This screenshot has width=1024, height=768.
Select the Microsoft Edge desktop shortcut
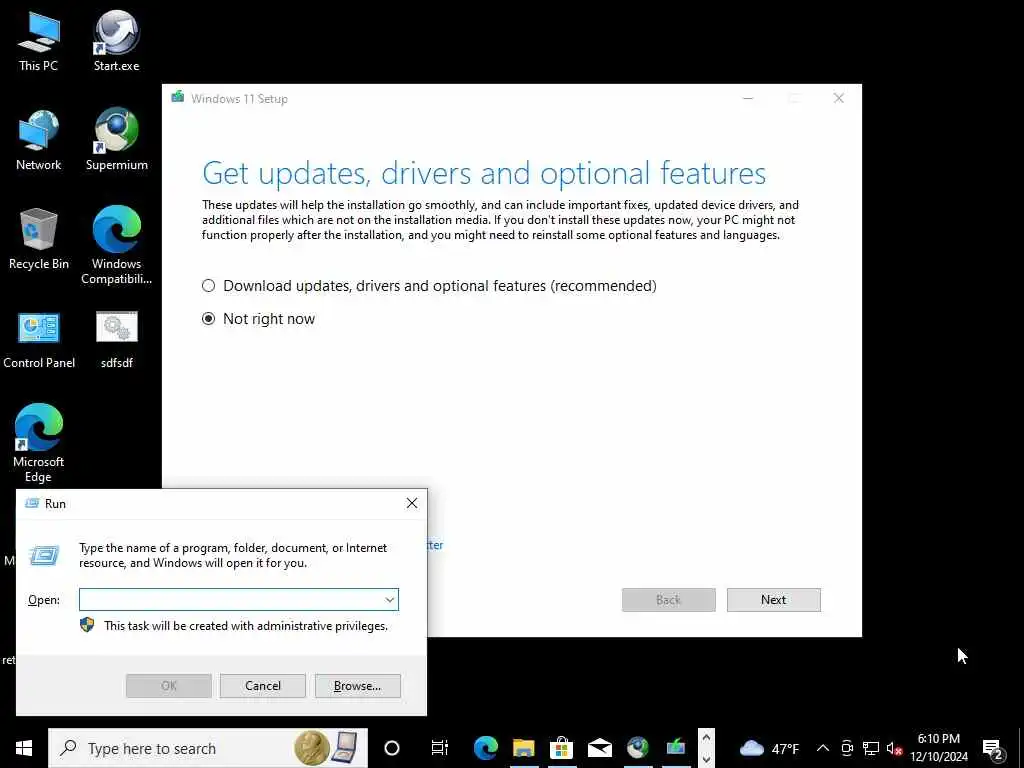pyautogui.click(x=39, y=443)
